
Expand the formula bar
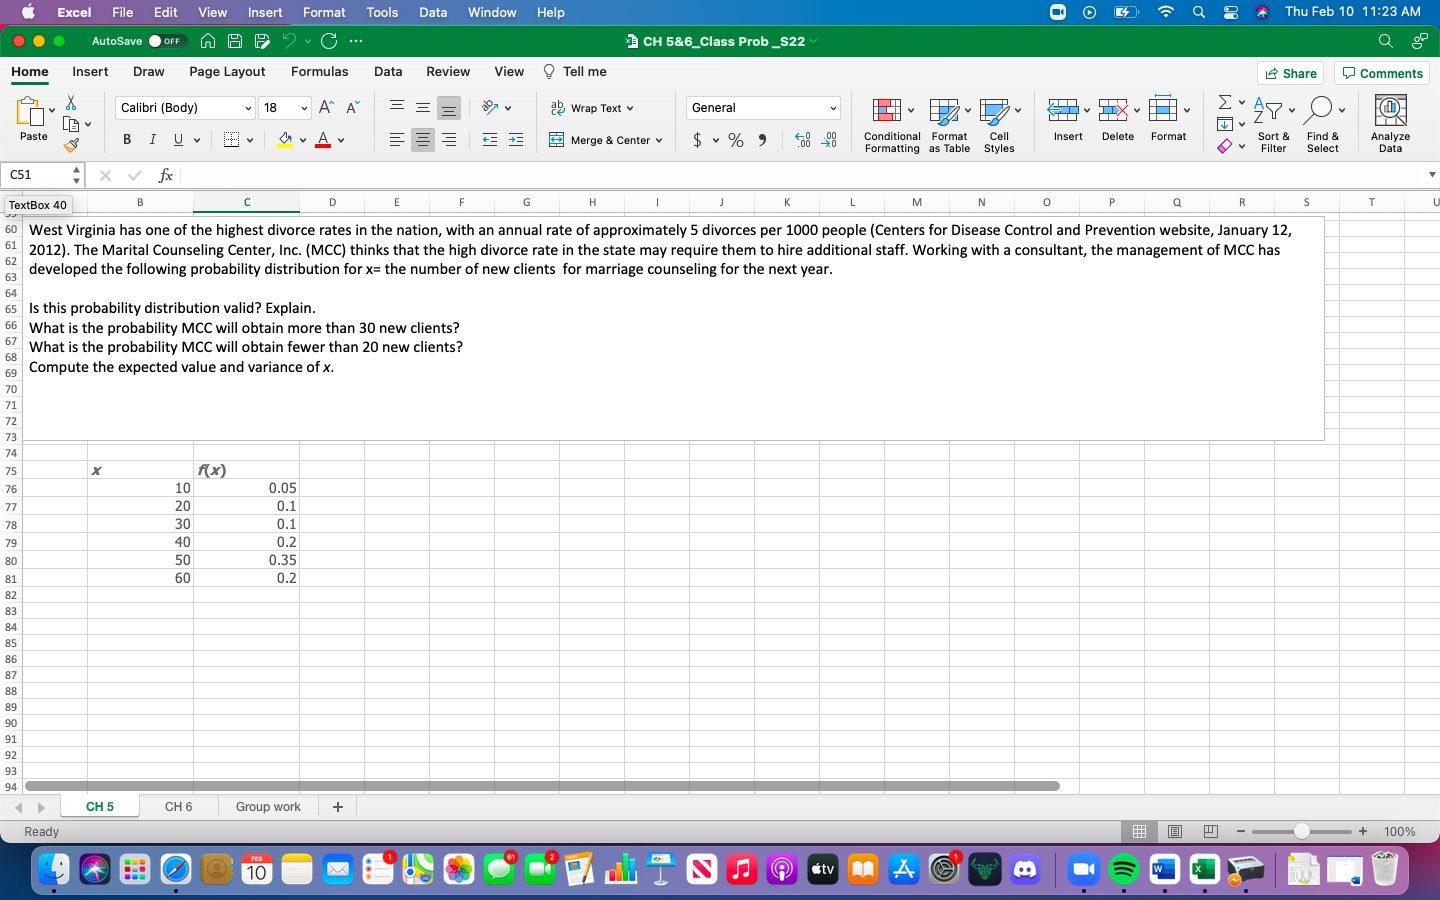[1431, 175]
